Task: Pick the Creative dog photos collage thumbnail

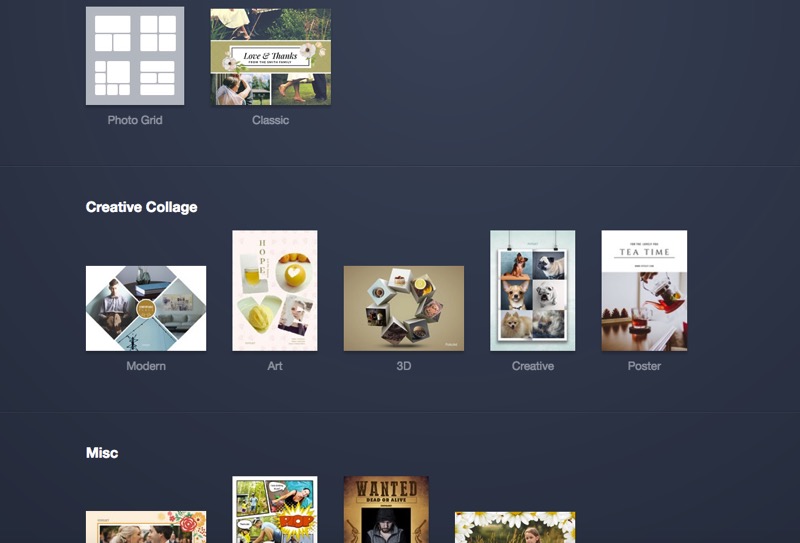Action: tap(533, 290)
